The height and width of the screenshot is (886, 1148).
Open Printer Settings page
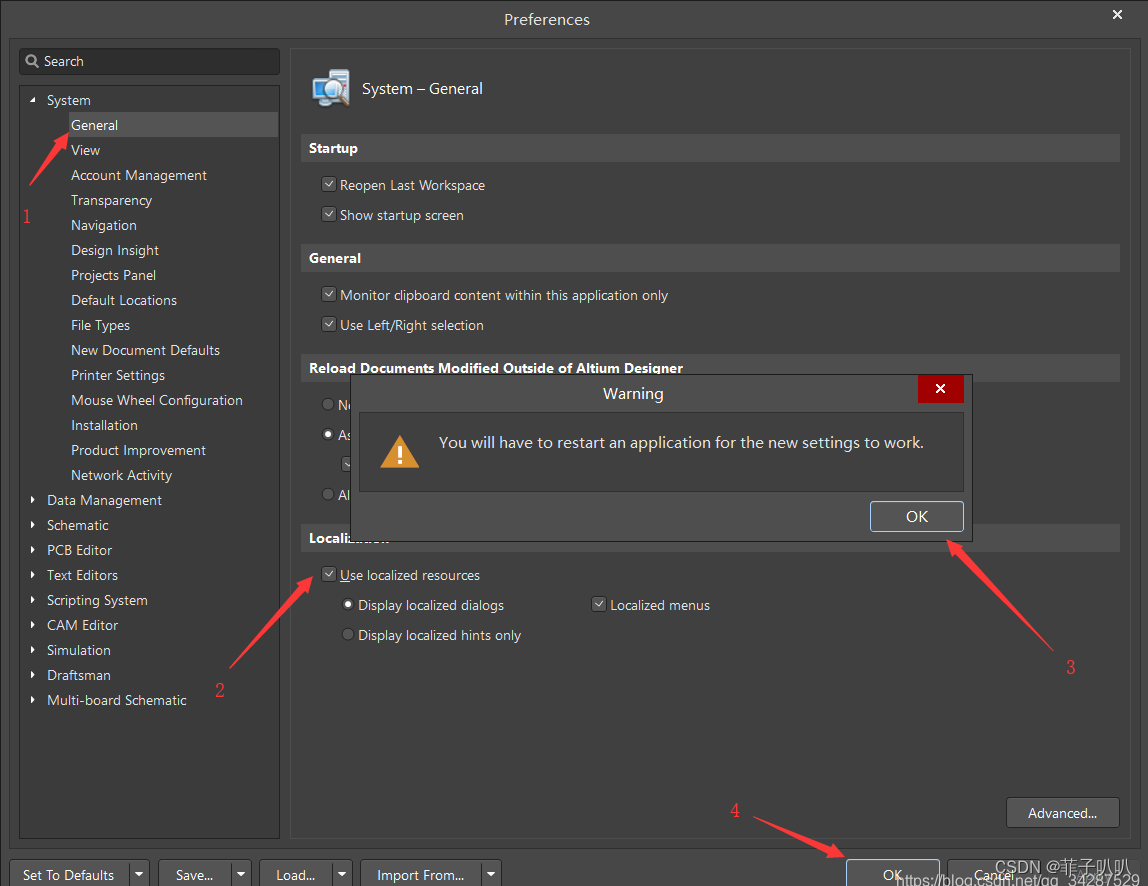[118, 375]
